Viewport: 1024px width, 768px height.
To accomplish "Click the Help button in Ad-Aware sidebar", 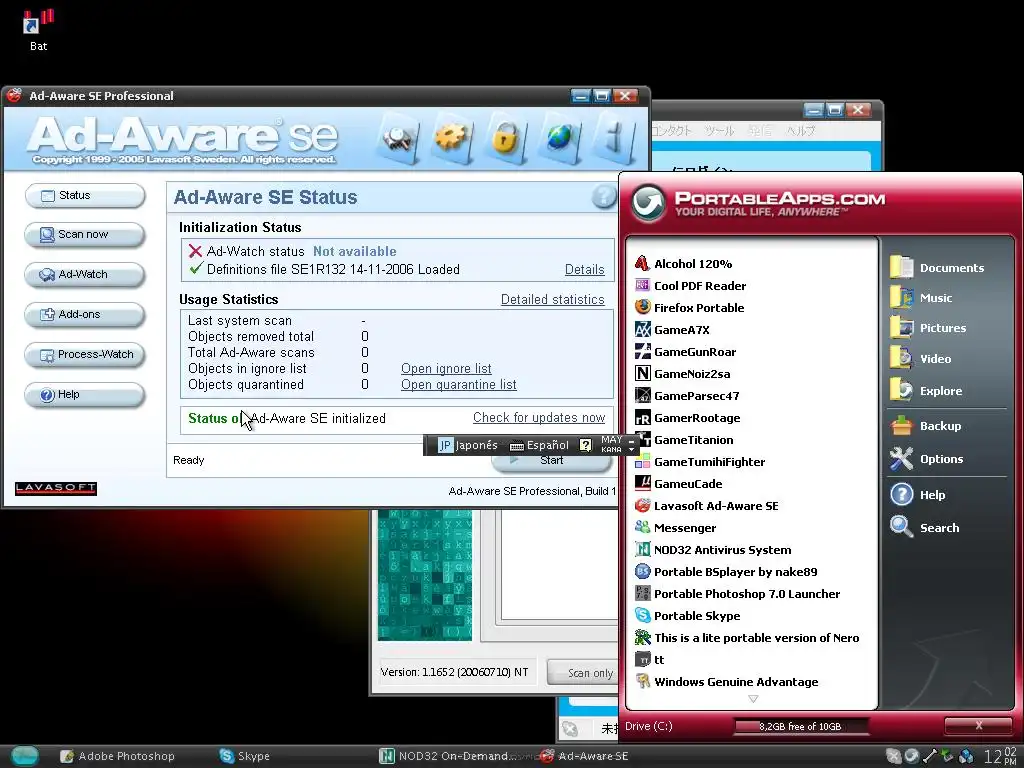I will click(x=85, y=394).
